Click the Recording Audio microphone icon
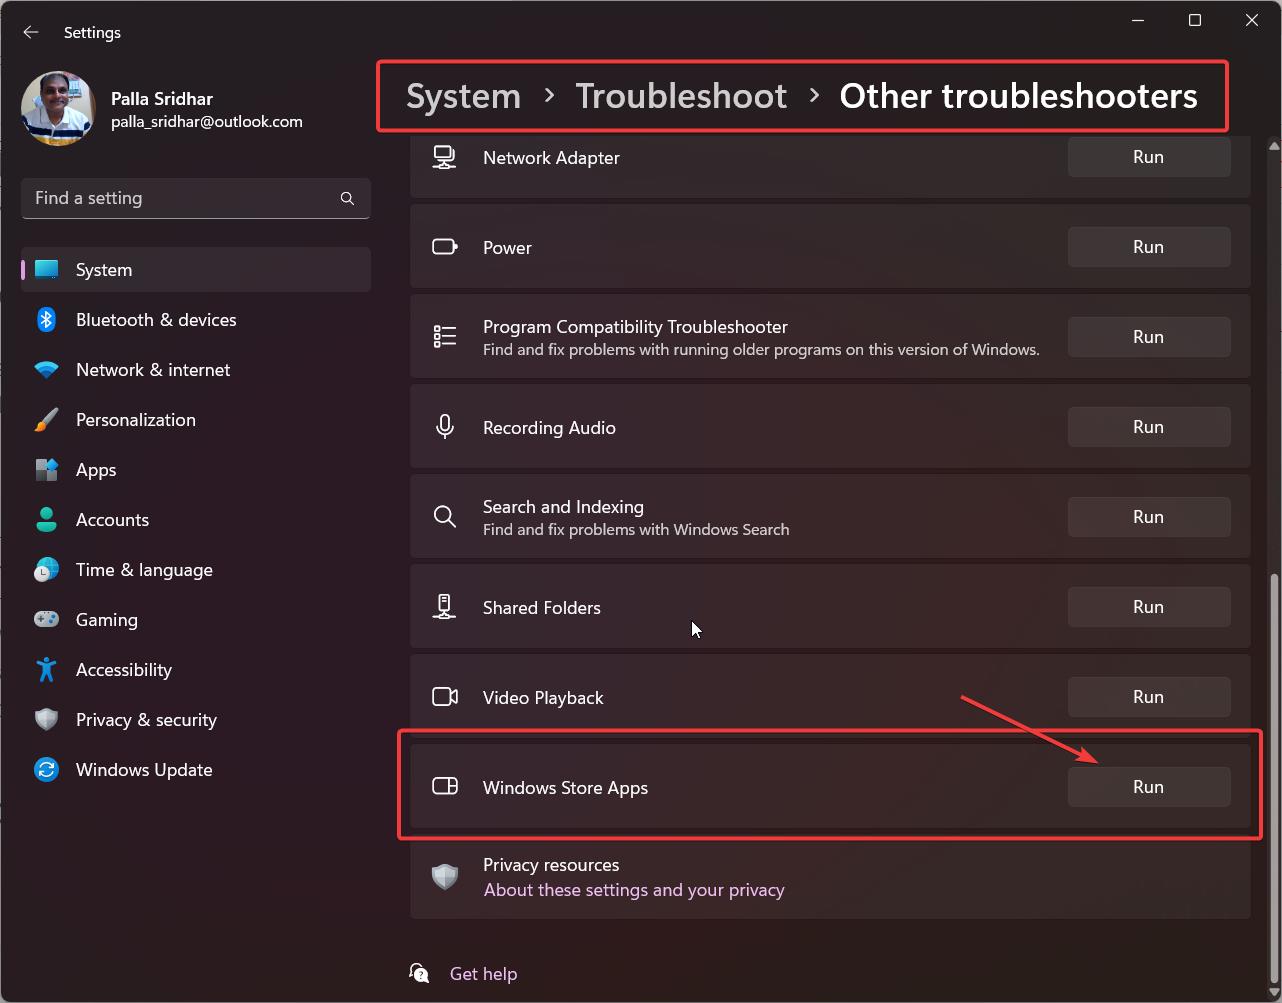This screenshot has width=1282, height=1003. tap(444, 427)
